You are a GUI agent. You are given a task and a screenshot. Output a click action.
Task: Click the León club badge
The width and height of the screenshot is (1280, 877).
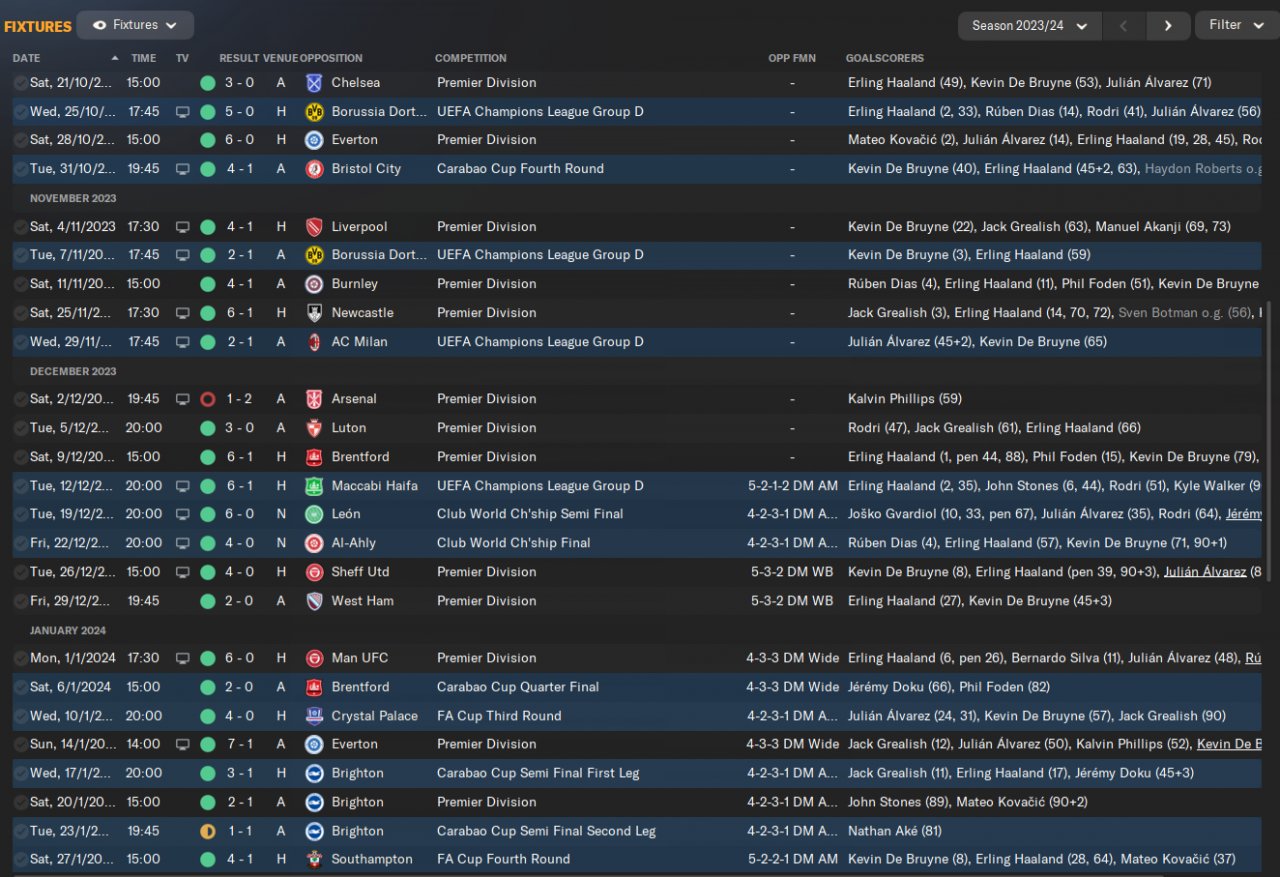pyautogui.click(x=314, y=514)
